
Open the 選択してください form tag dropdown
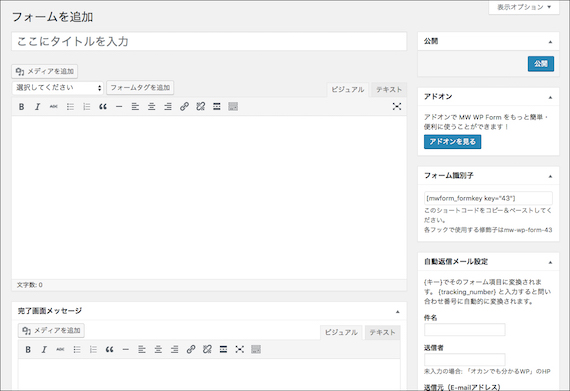pos(58,88)
